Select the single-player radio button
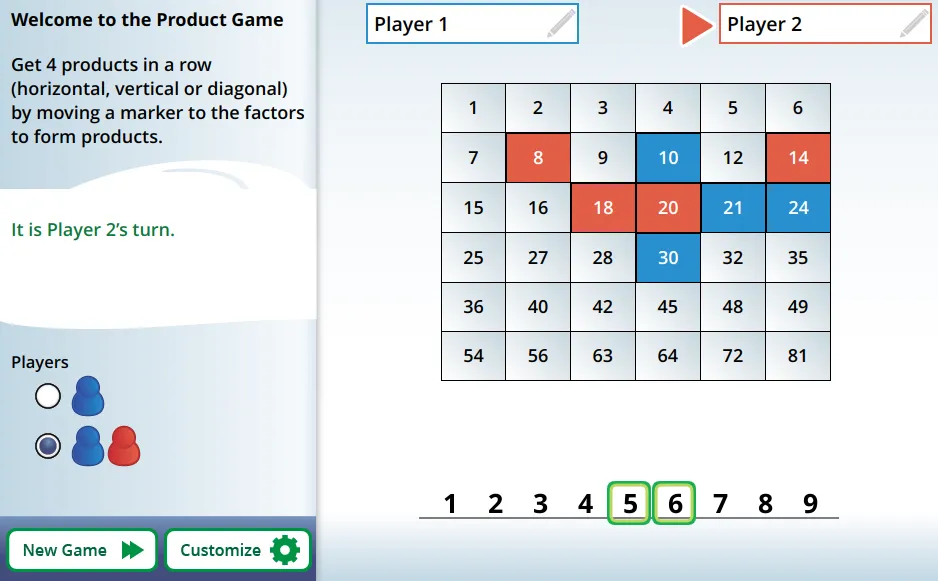The height and width of the screenshot is (581, 938). pos(47,397)
